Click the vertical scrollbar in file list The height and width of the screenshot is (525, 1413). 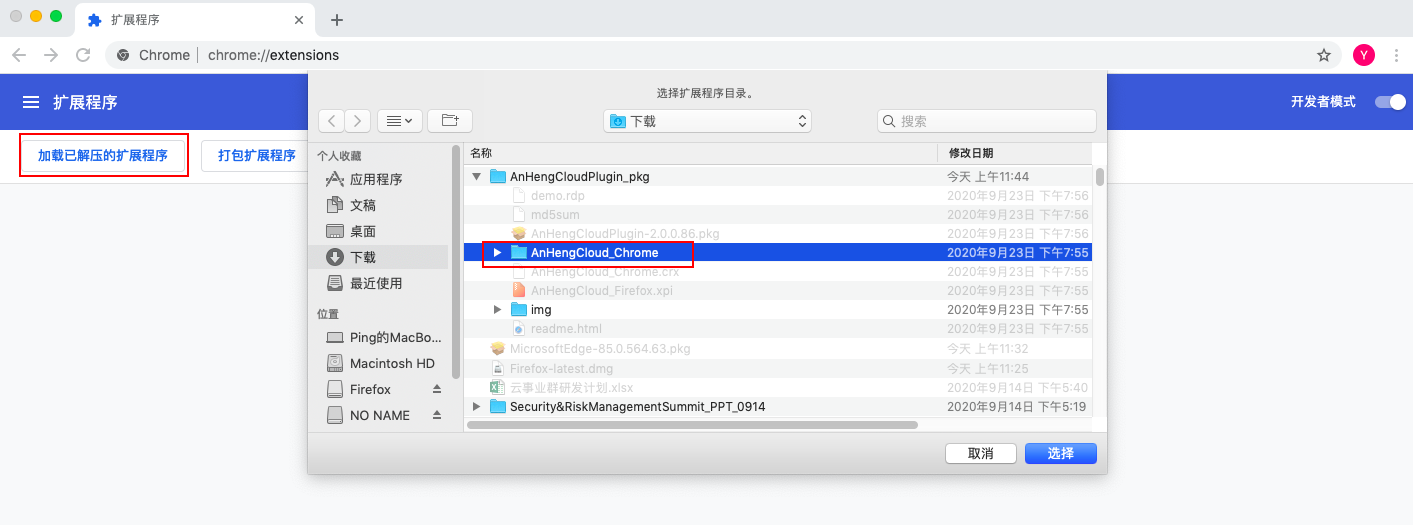(1100, 177)
